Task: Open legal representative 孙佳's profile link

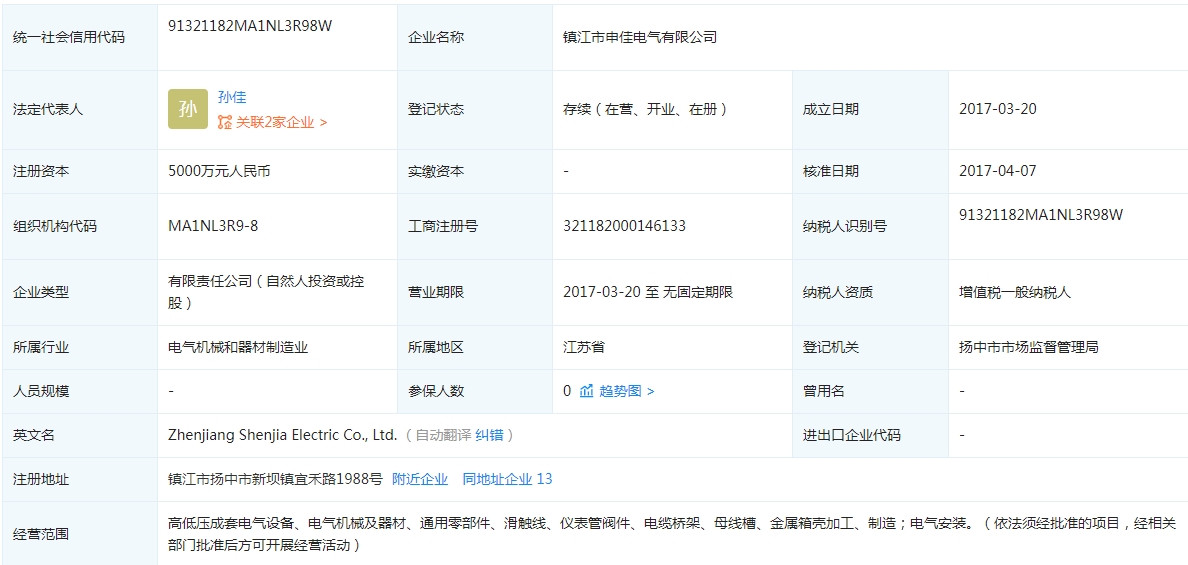Action: 232,97
